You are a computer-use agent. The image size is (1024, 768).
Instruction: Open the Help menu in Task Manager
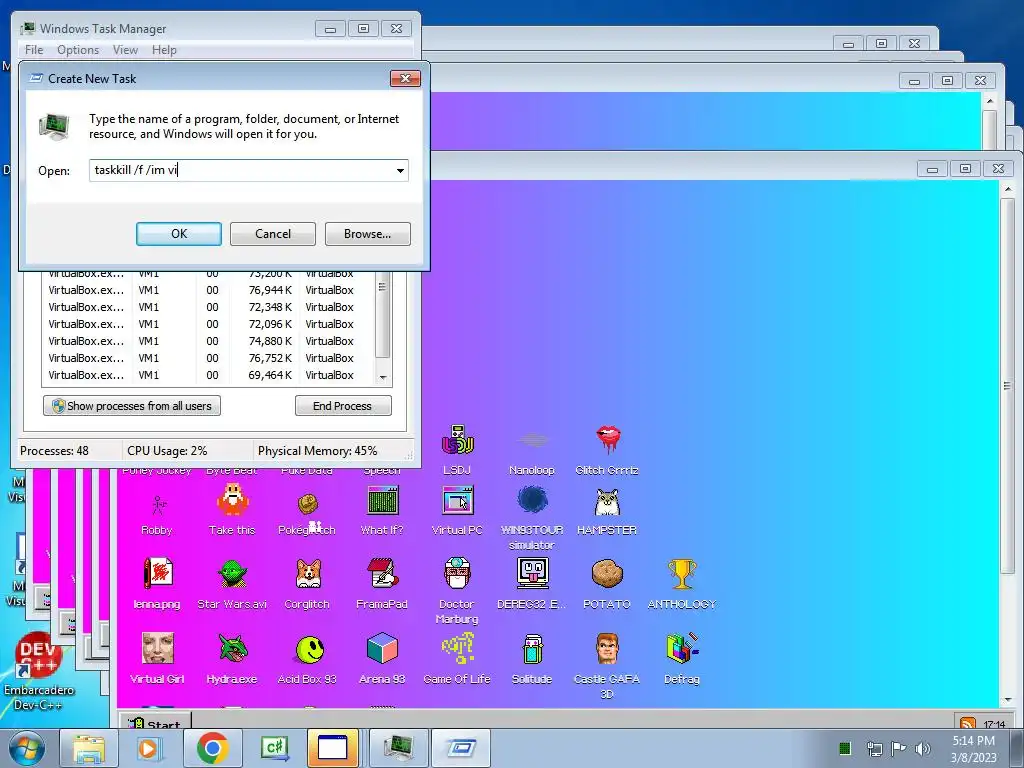(x=164, y=50)
